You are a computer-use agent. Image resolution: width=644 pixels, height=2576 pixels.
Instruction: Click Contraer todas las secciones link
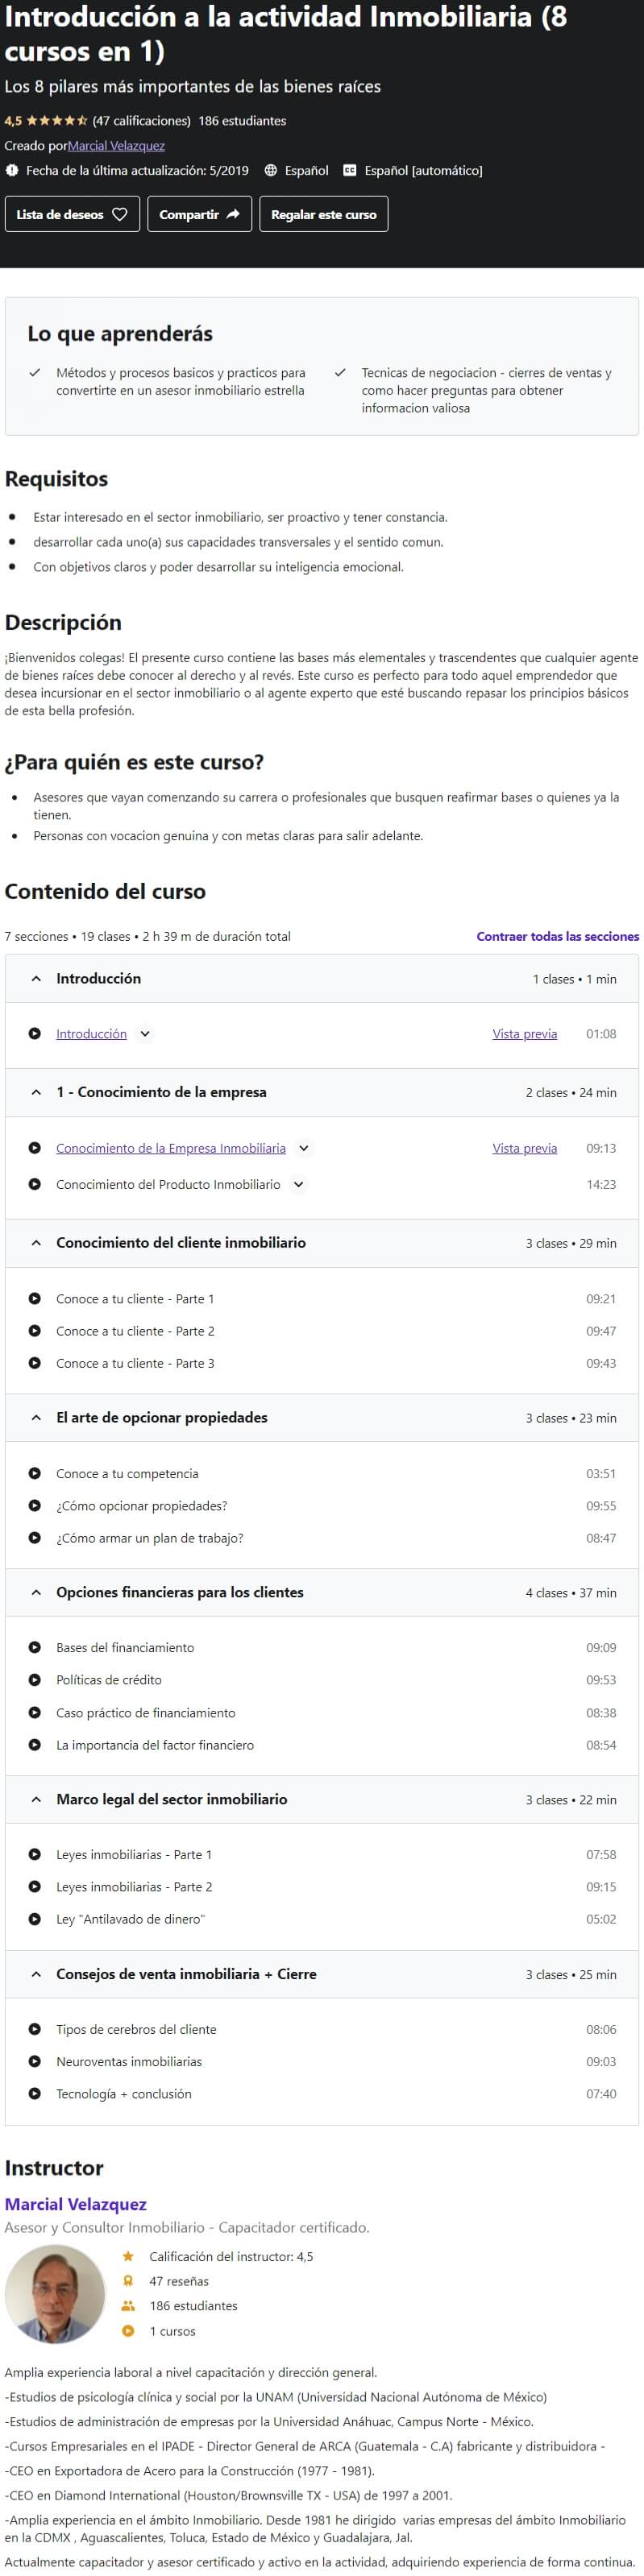[558, 937]
